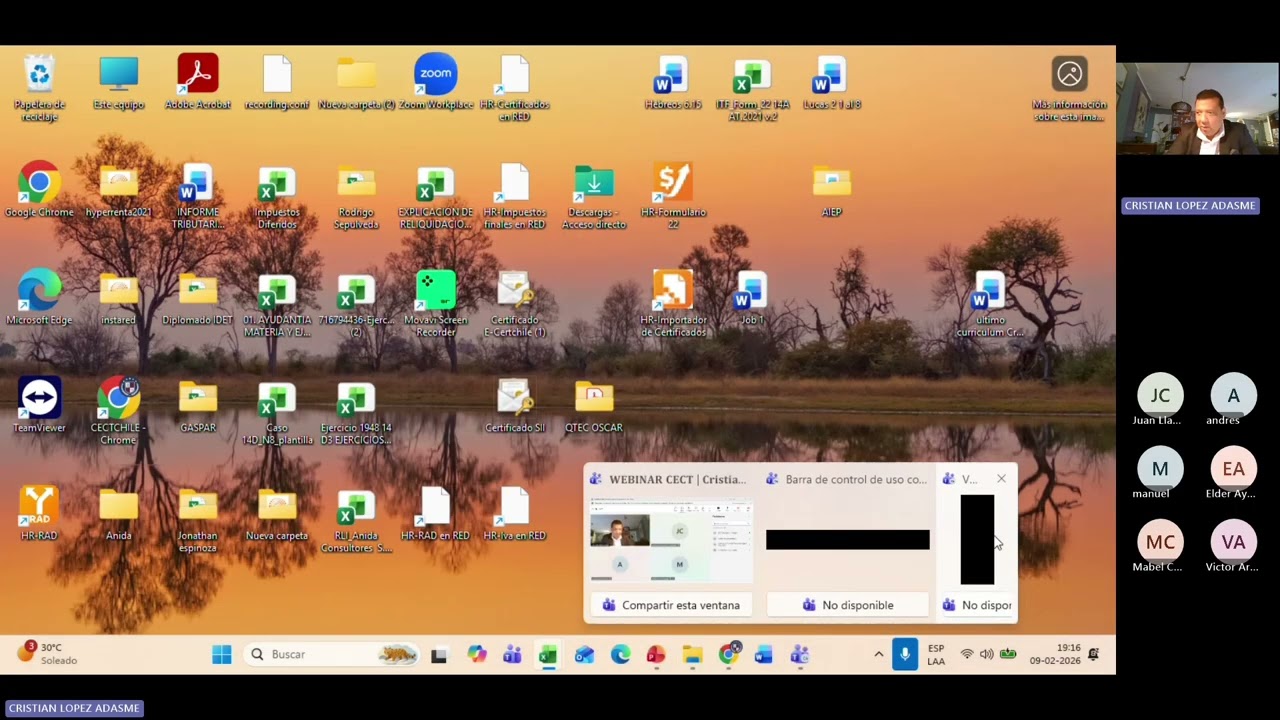Click Más información sobre esta imagen icon

coord(1069,88)
